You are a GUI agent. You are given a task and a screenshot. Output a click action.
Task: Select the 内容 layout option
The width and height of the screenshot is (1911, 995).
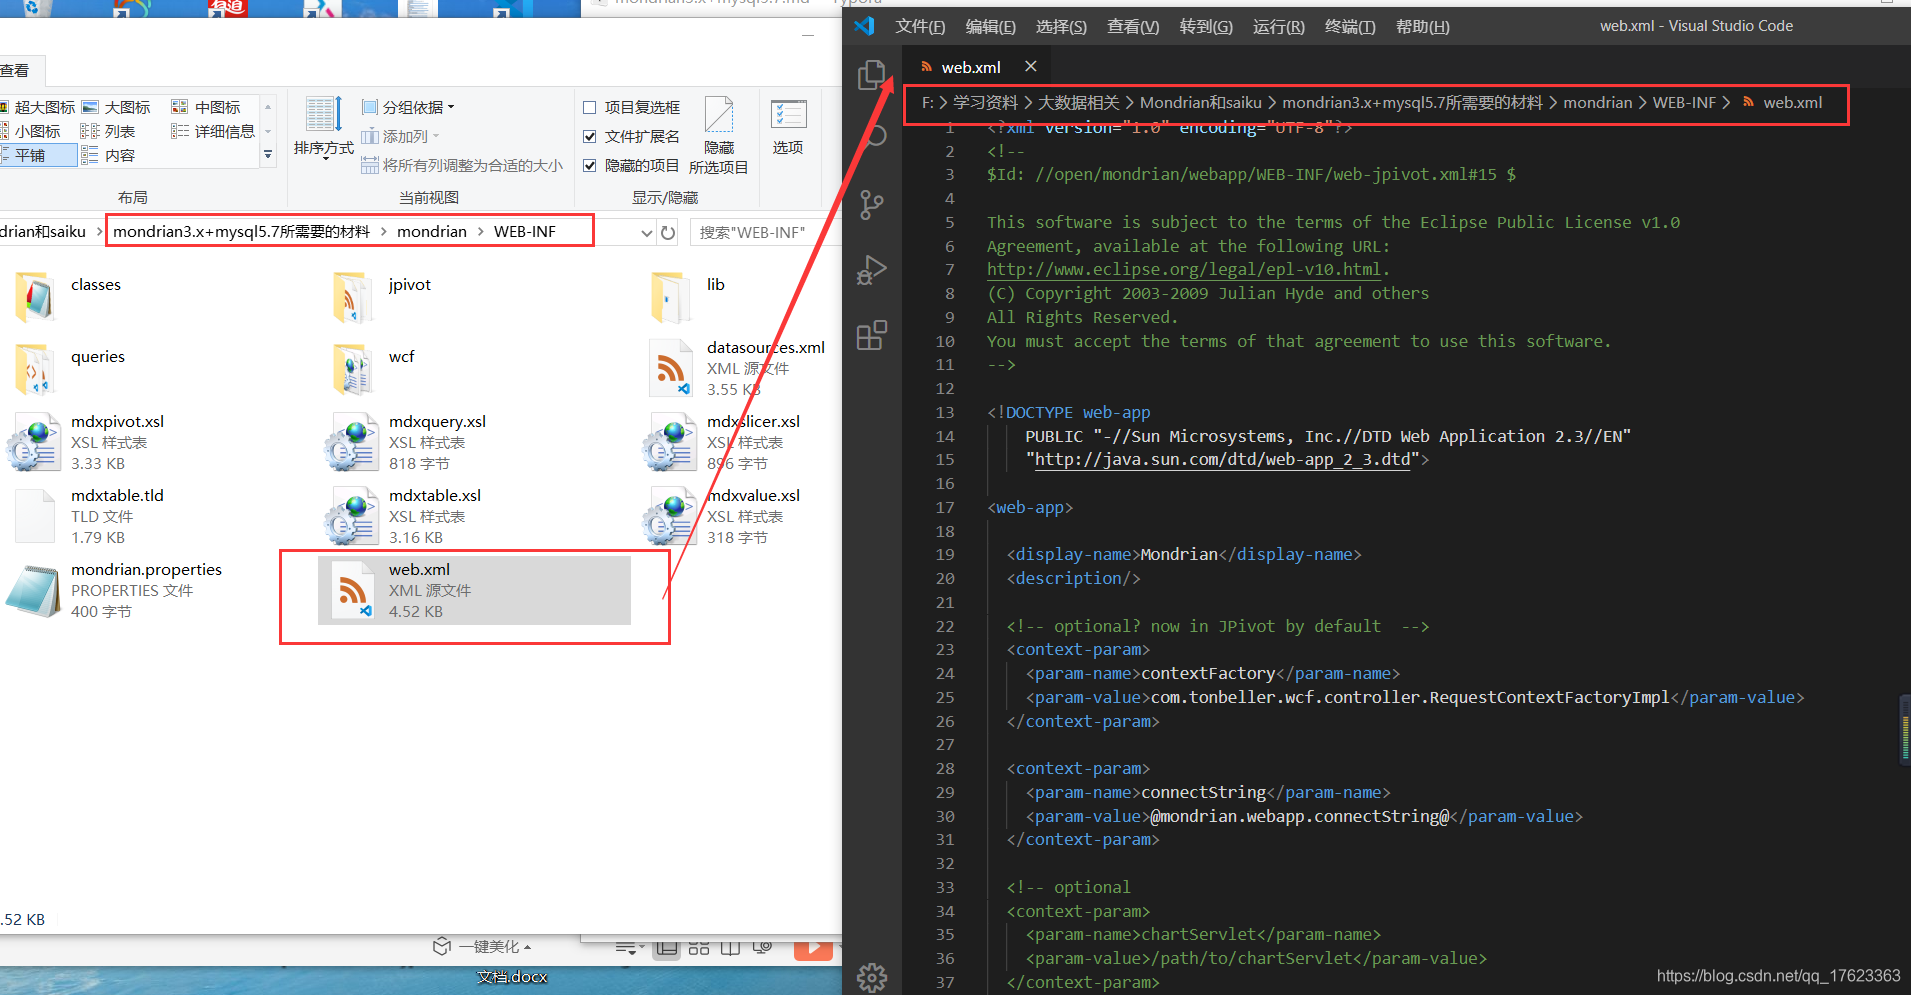click(108, 155)
